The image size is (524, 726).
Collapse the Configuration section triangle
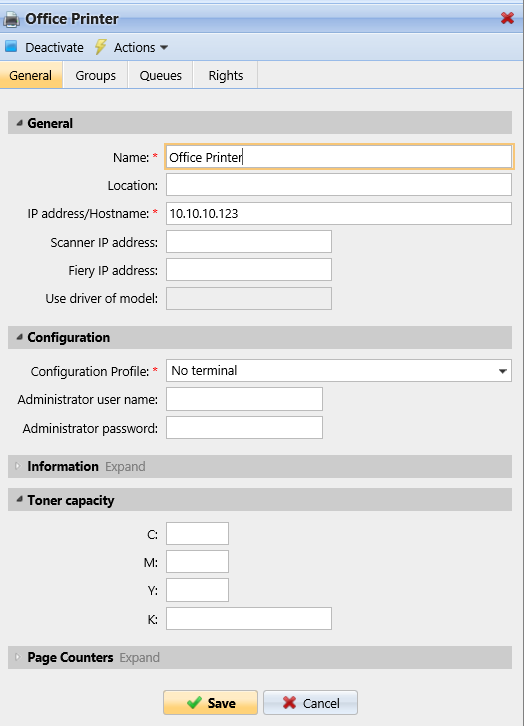pos(19,337)
